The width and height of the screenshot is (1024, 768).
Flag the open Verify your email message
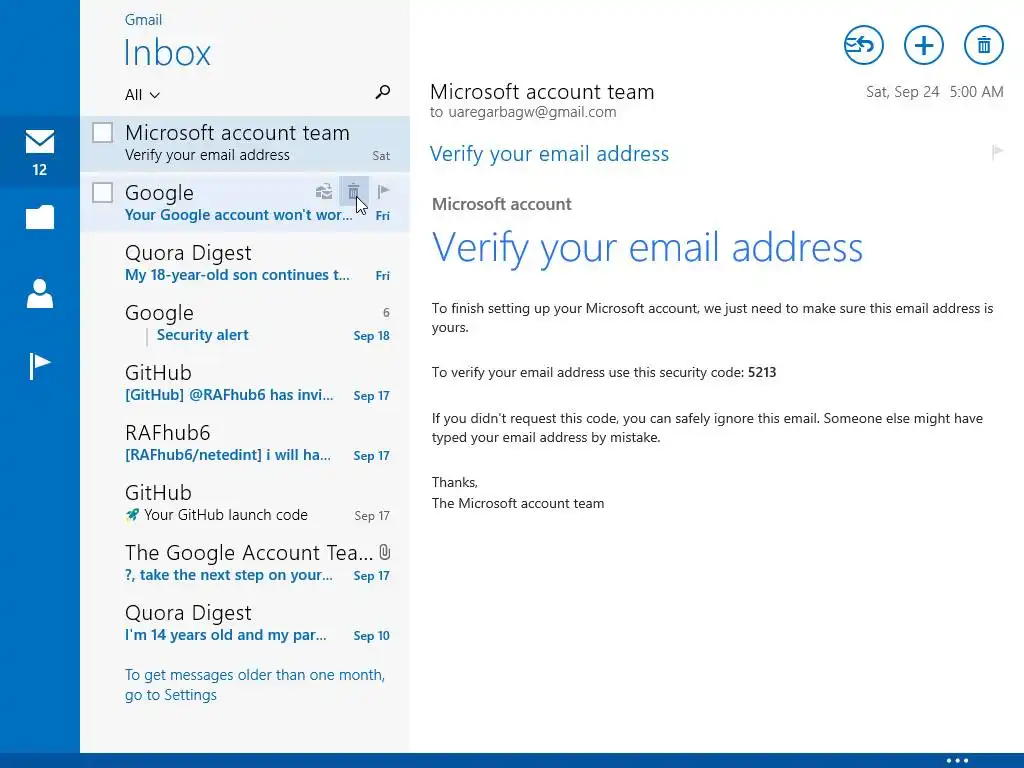coord(997,152)
